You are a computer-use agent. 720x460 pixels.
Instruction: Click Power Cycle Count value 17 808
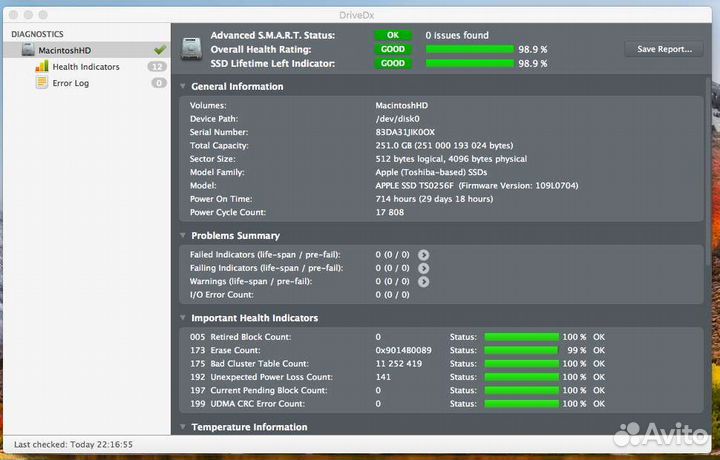(389, 212)
